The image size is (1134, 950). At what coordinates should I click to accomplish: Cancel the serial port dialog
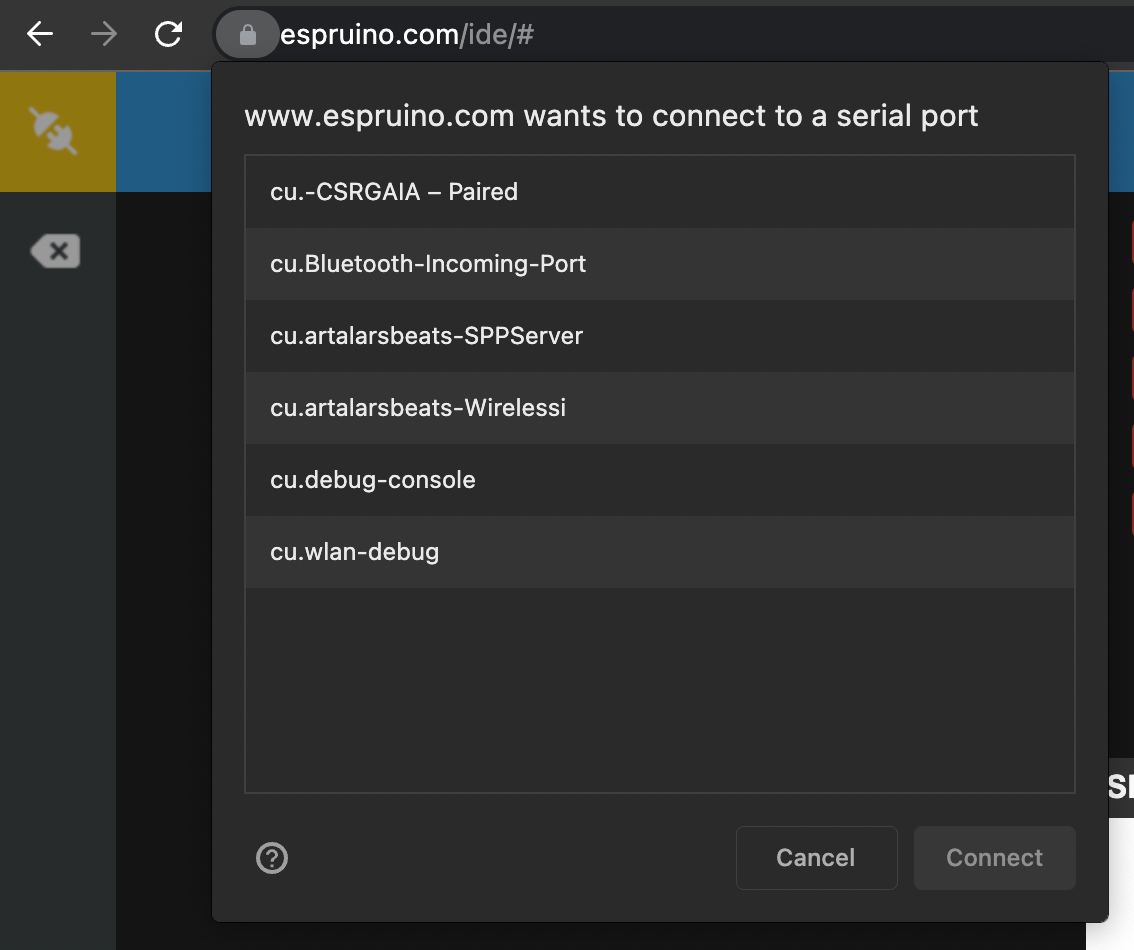click(x=816, y=858)
